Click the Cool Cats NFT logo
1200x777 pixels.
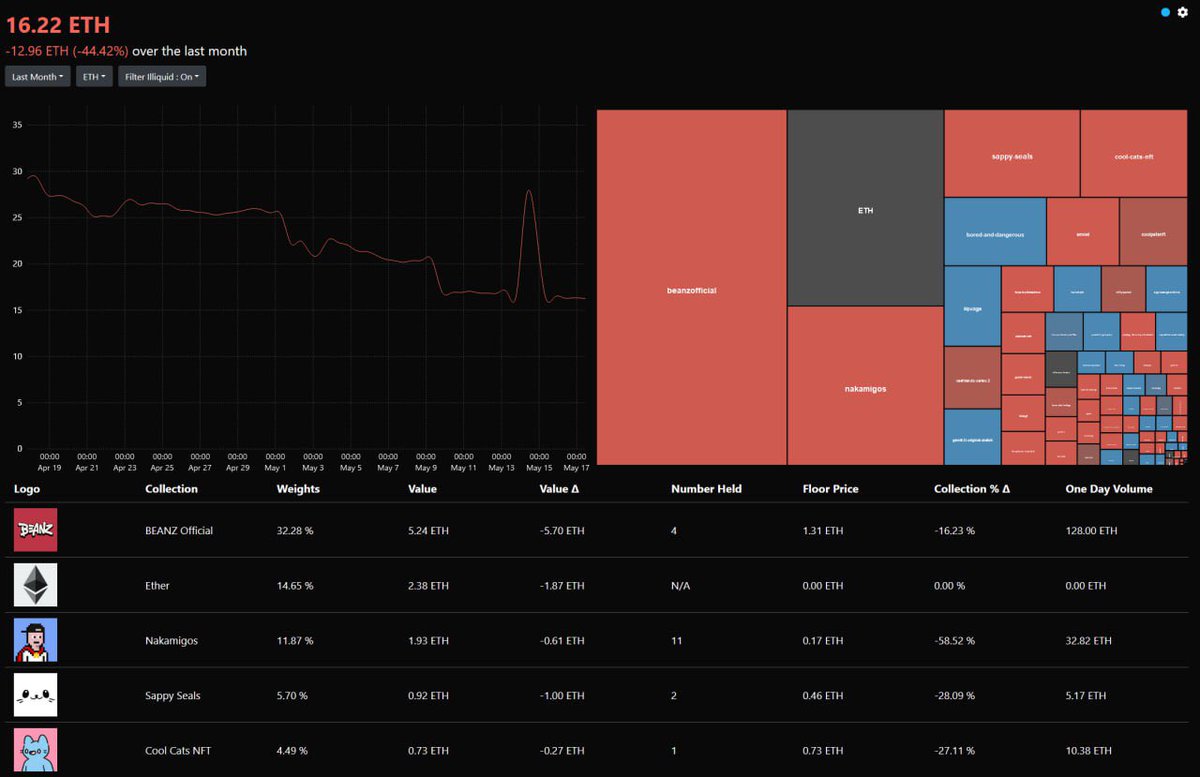[x=35, y=750]
